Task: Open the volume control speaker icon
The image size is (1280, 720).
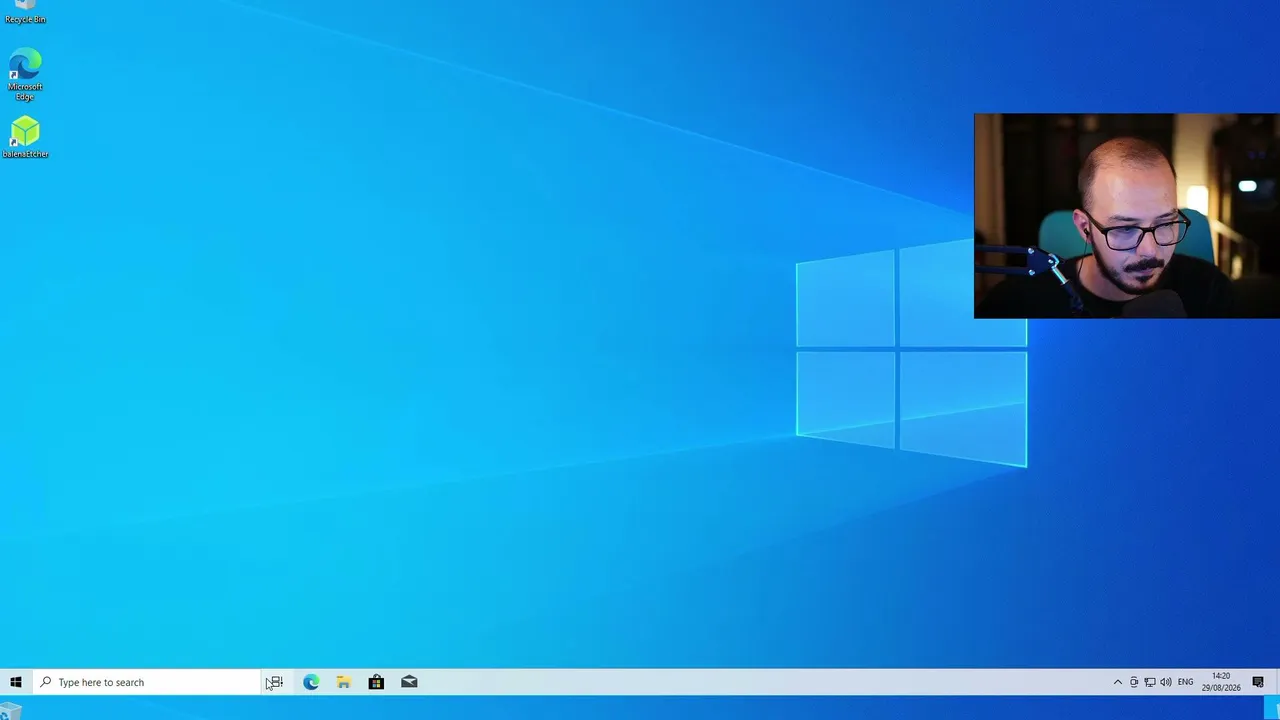Action: 1166,682
